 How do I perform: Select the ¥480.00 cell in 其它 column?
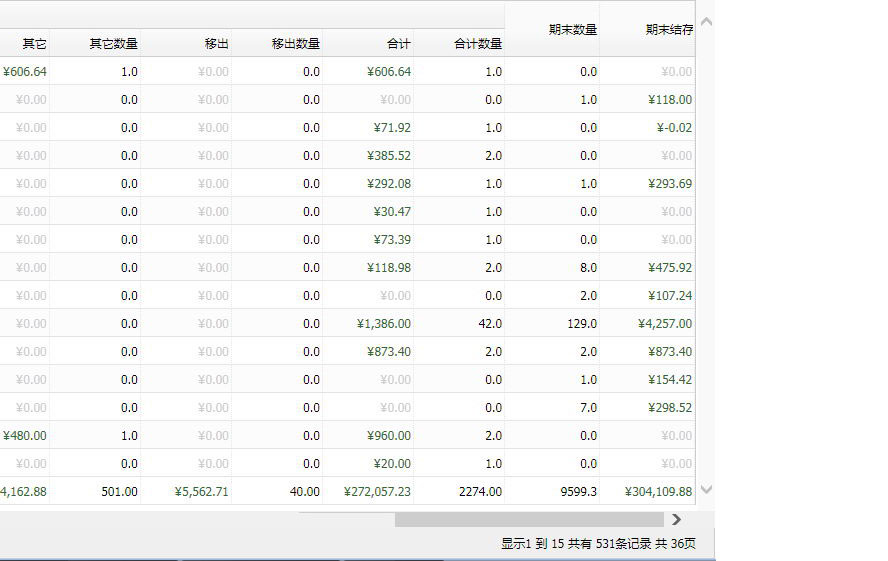tap(25, 436)
